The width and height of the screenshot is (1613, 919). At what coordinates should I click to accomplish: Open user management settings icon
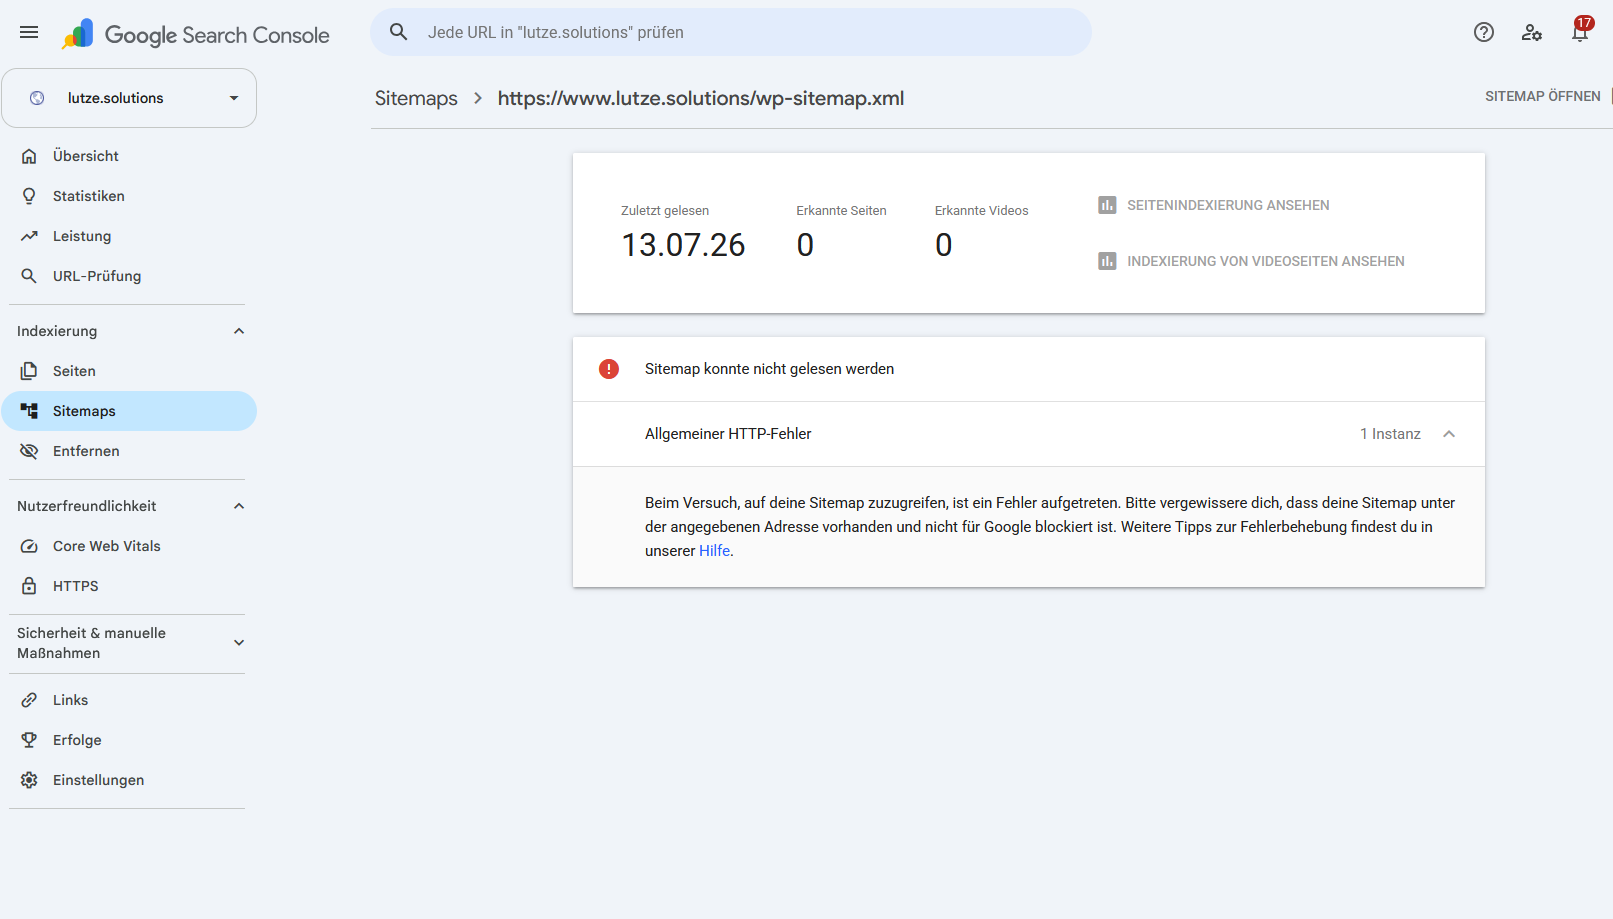point(1532,32)
